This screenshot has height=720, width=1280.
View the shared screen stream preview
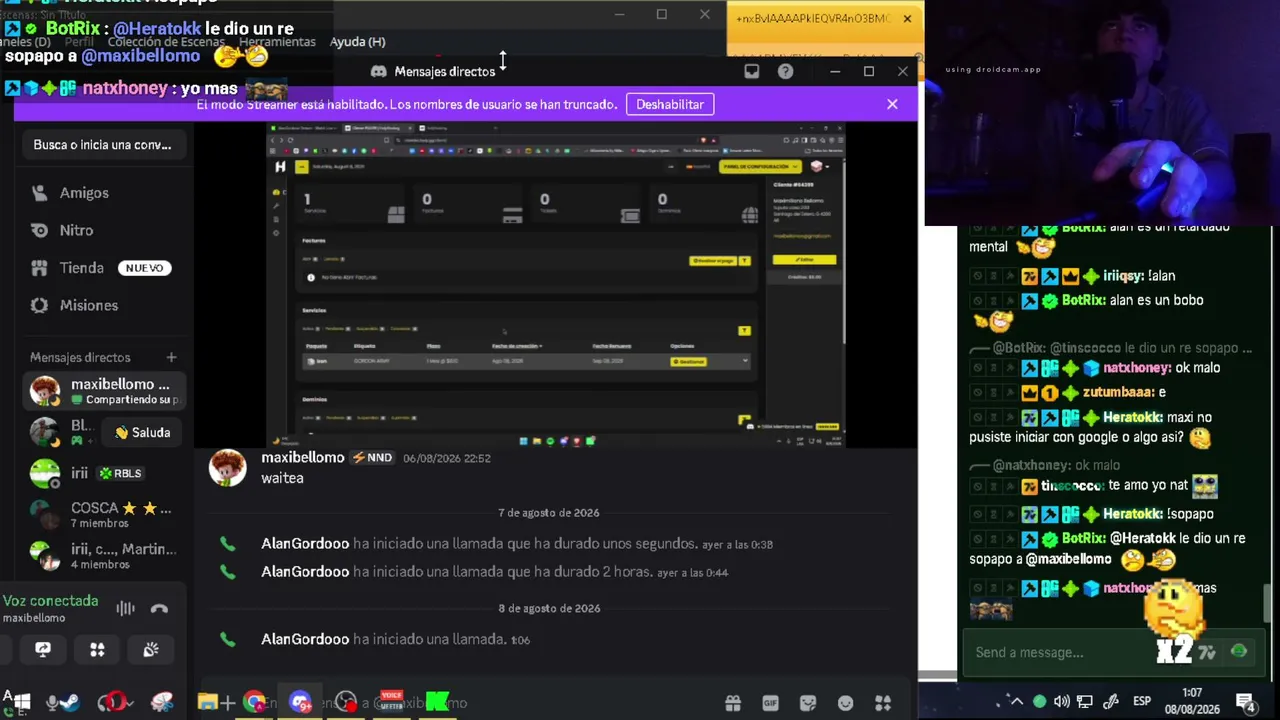click(x=556, y=285)
